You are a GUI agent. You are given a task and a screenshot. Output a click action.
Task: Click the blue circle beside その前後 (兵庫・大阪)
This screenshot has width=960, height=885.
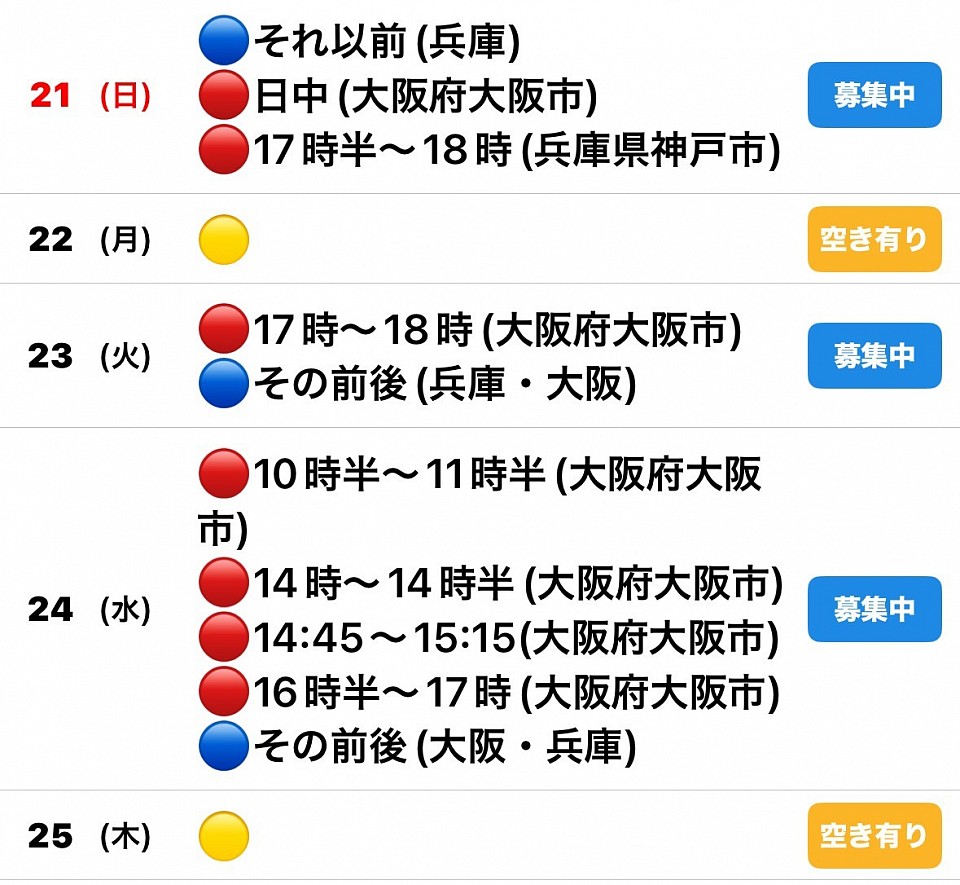pyautogui.click(x=223, y=384)
